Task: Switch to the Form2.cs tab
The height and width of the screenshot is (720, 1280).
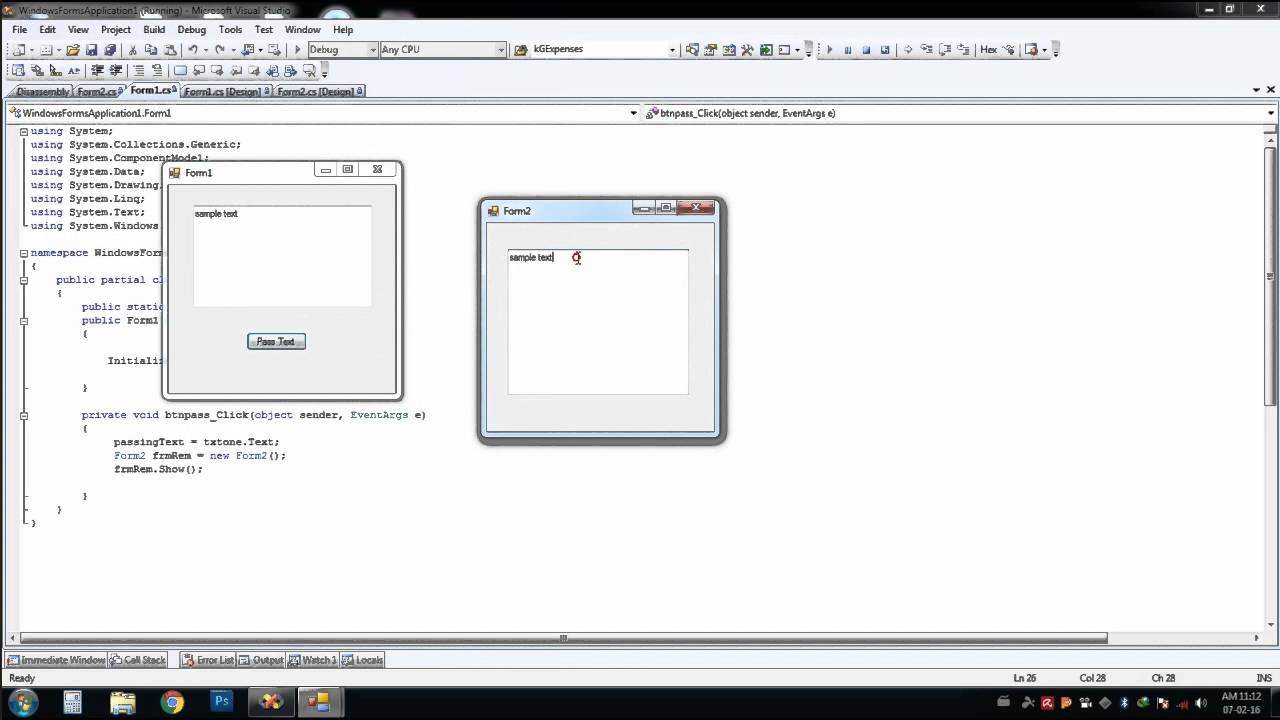Action: click(x=97, y=91)
